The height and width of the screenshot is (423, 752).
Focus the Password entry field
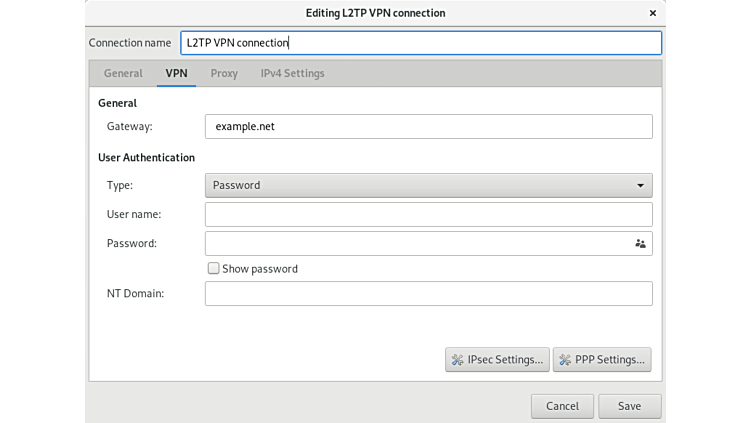pyautogui.click(x=415, y=243)
